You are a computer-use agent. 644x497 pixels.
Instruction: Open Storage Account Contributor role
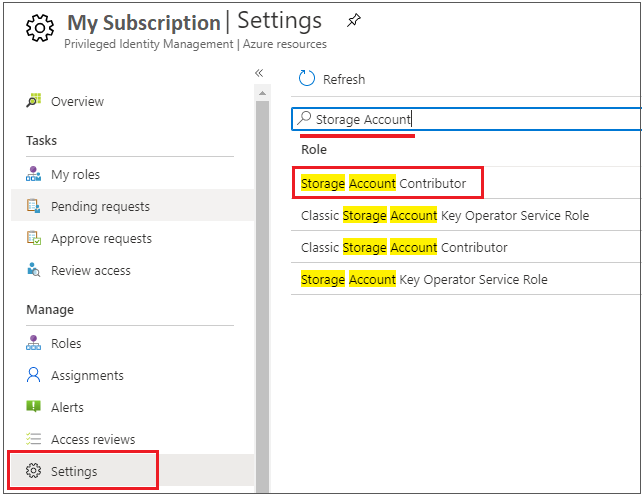coord(383,183)
